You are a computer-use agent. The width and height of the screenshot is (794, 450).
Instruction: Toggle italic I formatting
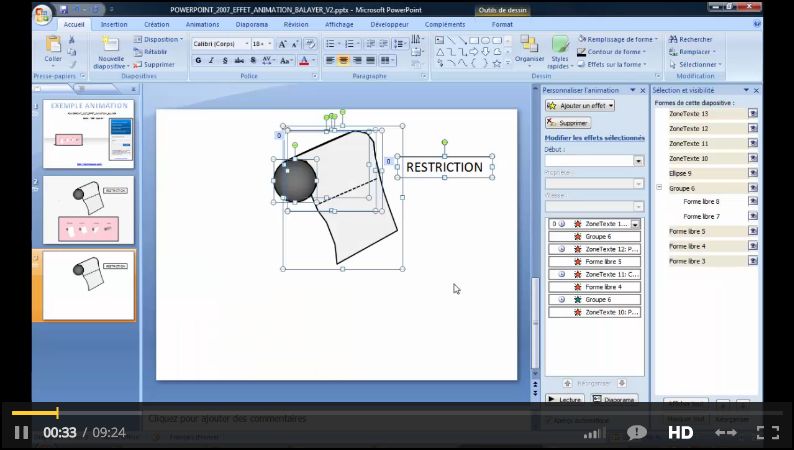(211, 61)
